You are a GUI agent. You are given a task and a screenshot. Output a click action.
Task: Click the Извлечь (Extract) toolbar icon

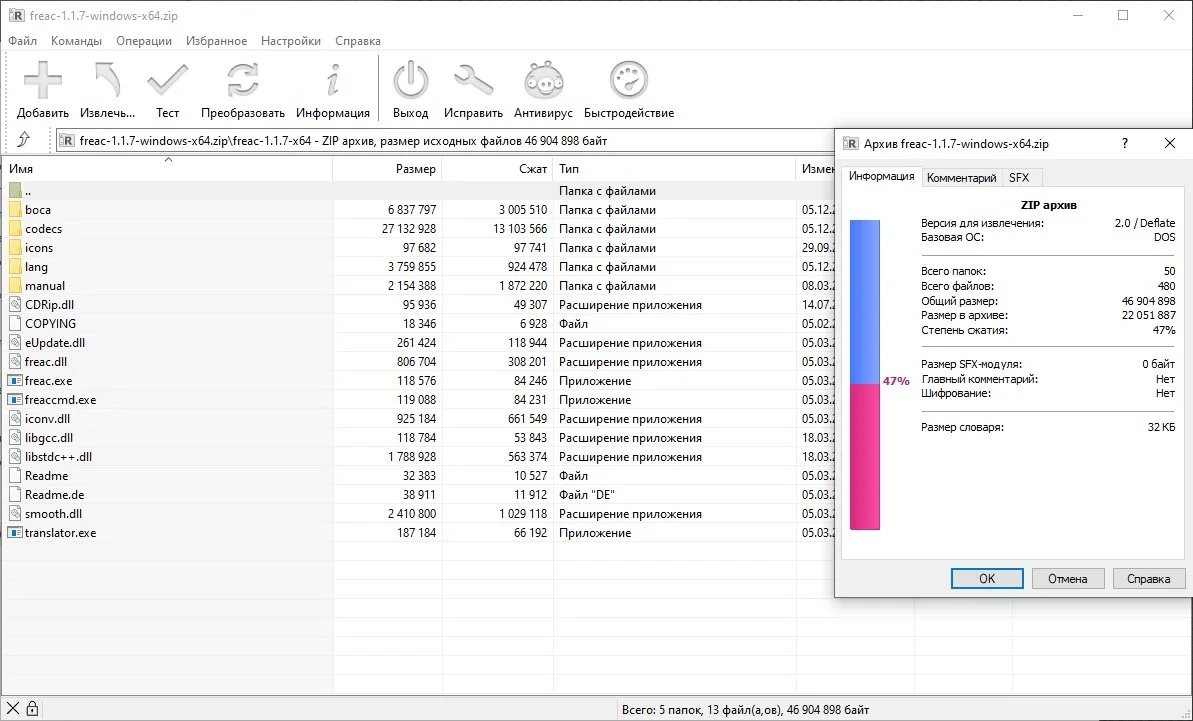(107, 81)
